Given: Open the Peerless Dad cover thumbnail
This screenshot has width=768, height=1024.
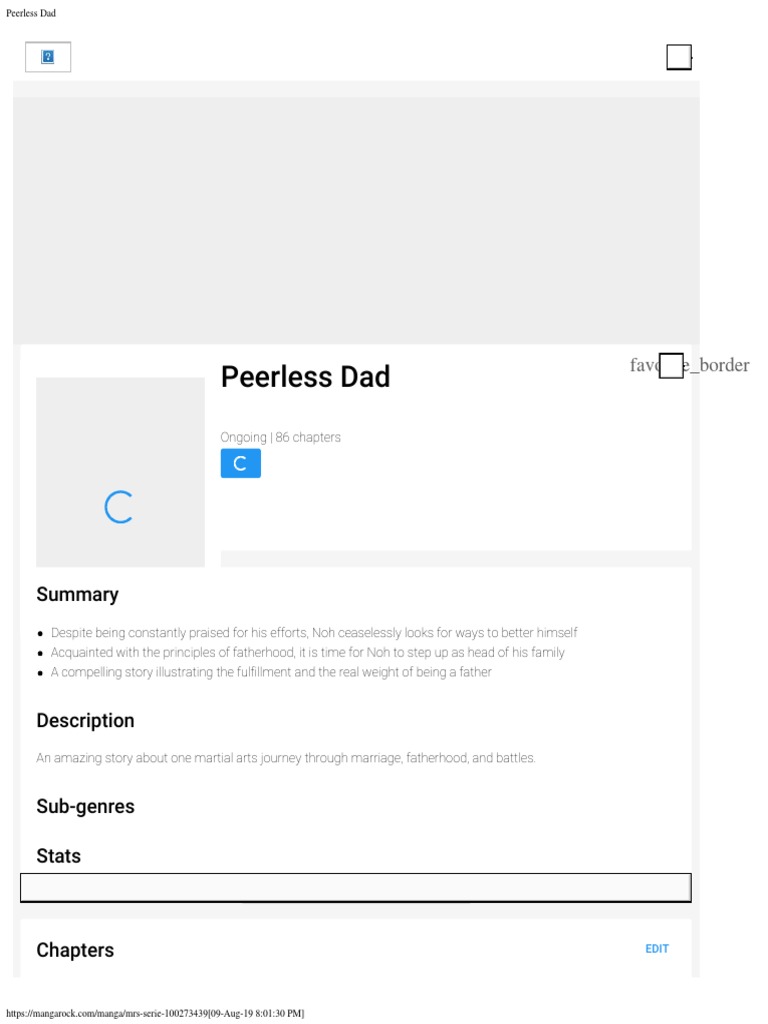Looking at the screenshot, I should tap(120, 472).
